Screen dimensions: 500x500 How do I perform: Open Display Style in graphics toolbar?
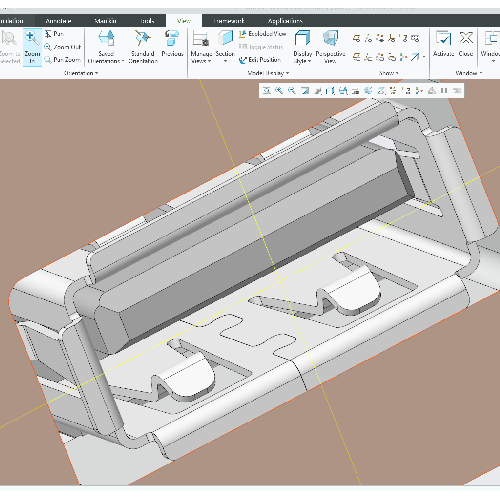pyautogui.click(x=330, y=90)
